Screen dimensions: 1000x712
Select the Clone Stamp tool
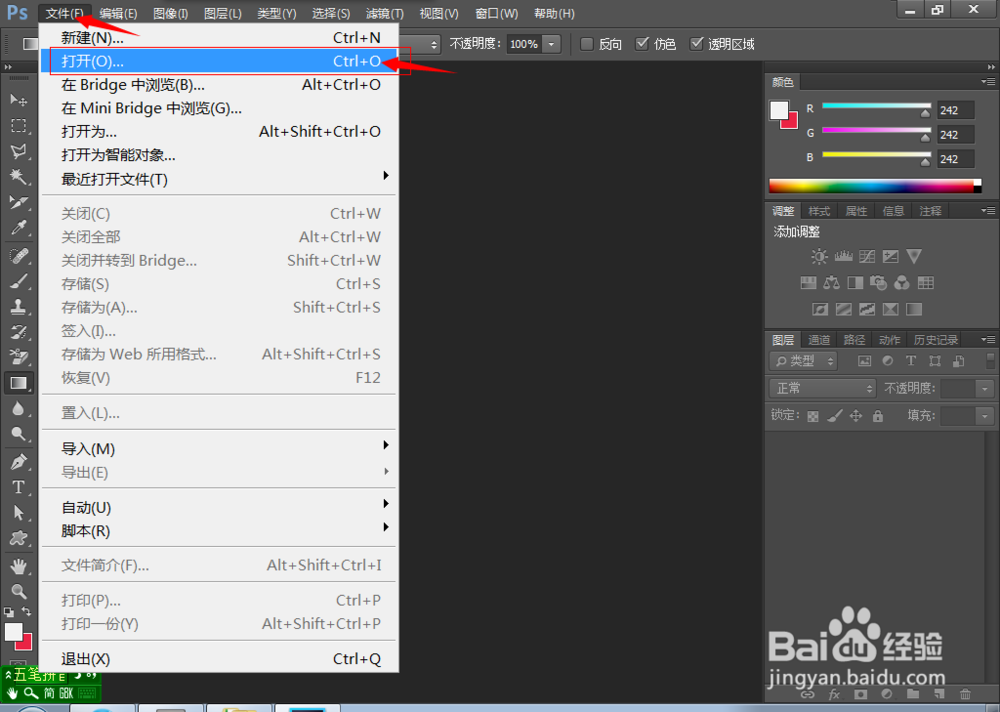coord(18,307)
